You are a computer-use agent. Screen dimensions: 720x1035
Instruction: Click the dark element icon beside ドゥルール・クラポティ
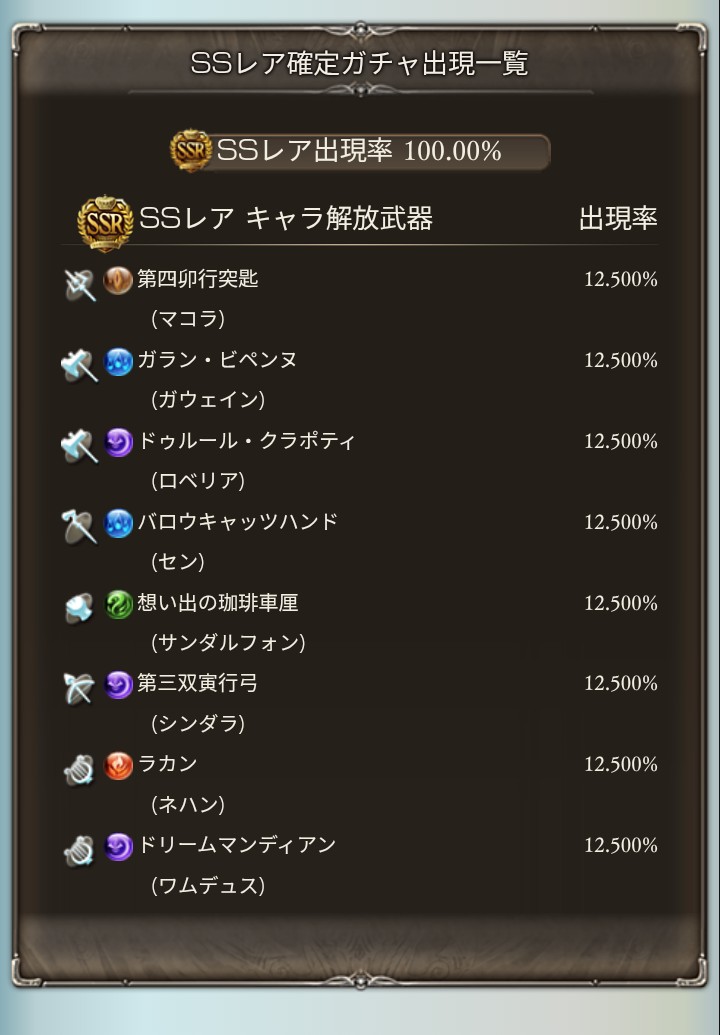[119, 442]
